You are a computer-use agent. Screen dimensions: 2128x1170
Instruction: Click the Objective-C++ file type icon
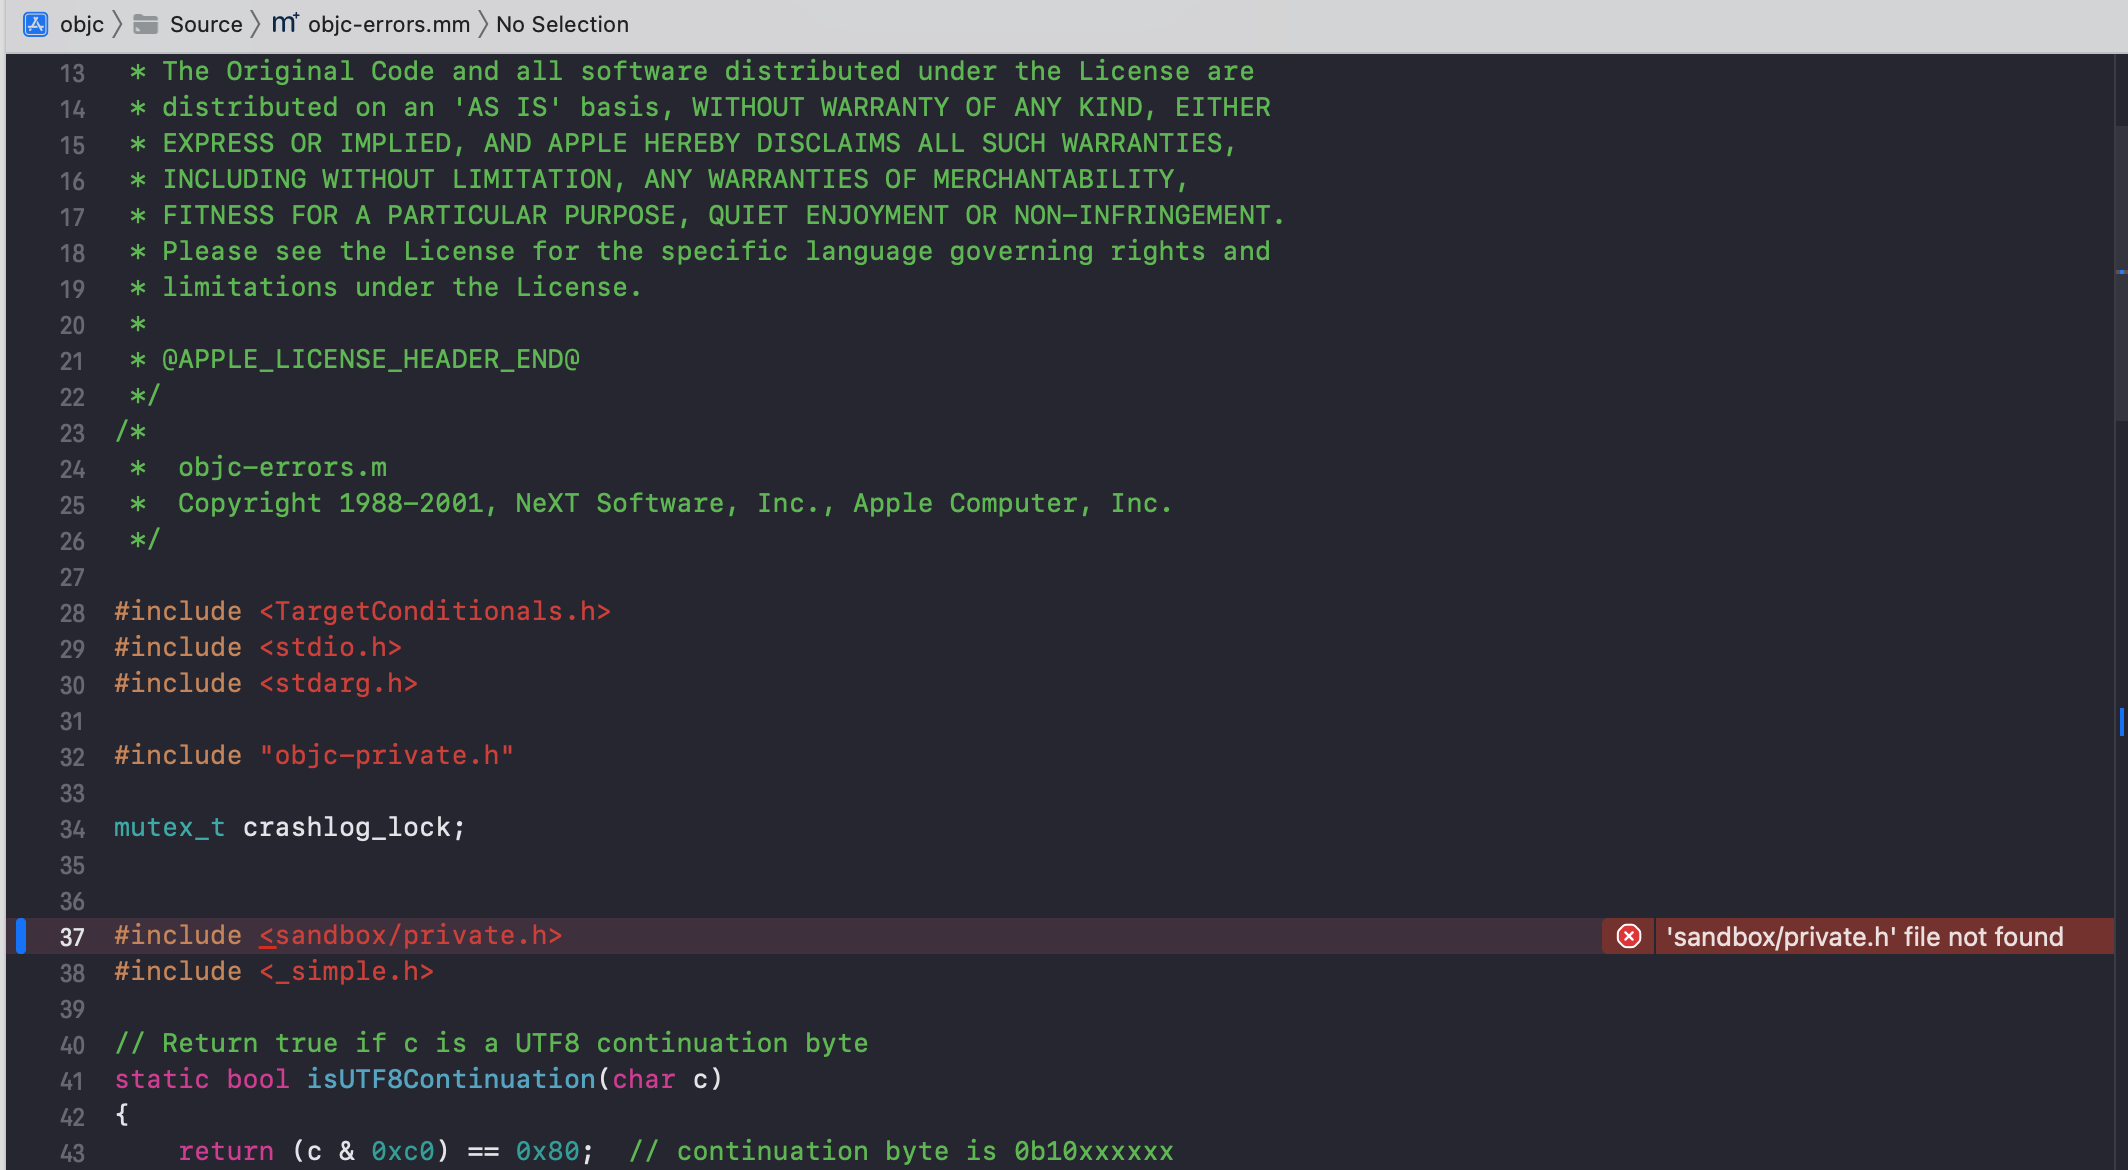pos(285,23)
